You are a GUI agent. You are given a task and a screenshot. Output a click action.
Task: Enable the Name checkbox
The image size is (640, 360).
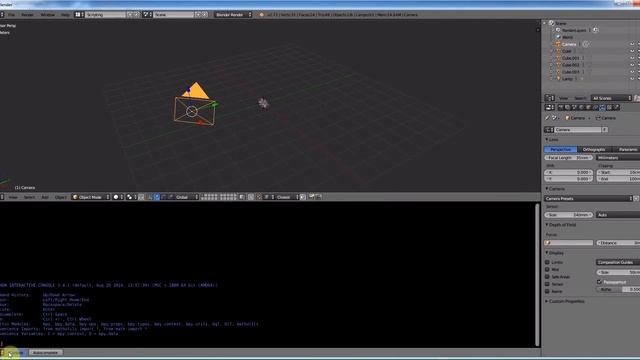(547, 291)
